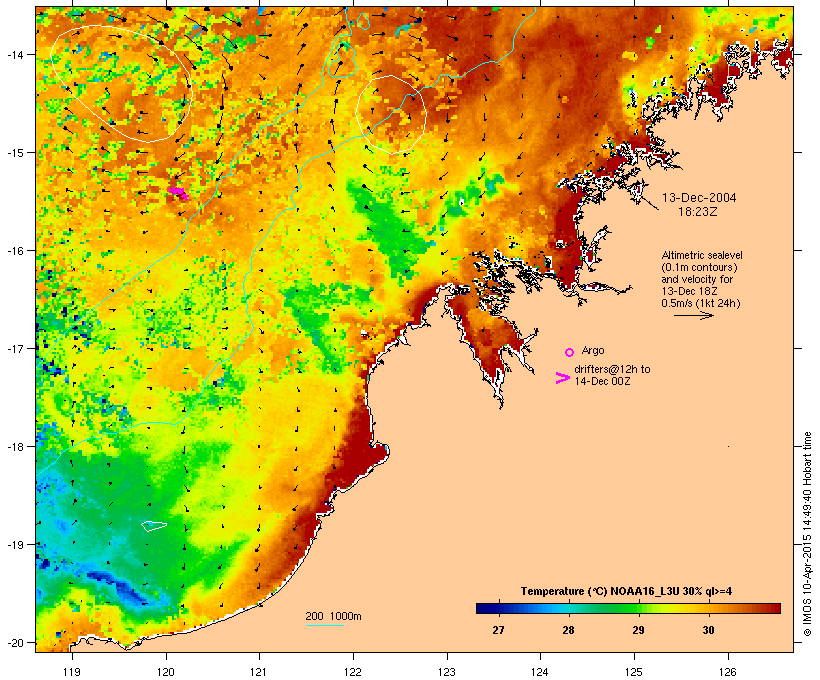The width and height of the screenshot is (820, 680).
Task: Click the latitude axis label '-19'
Action: point(14,544)
